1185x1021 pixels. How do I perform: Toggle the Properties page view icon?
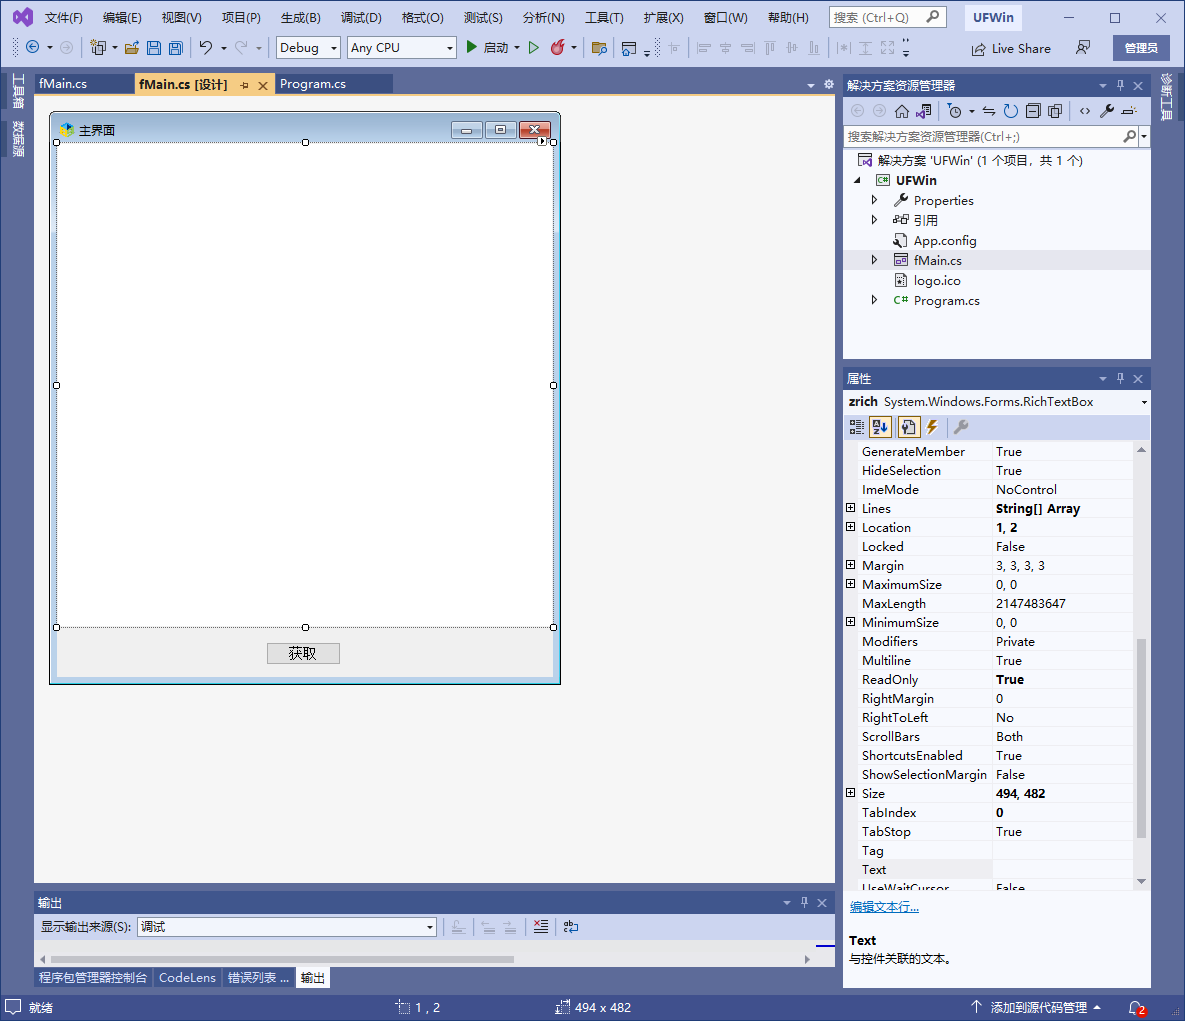tap(908, 427)
